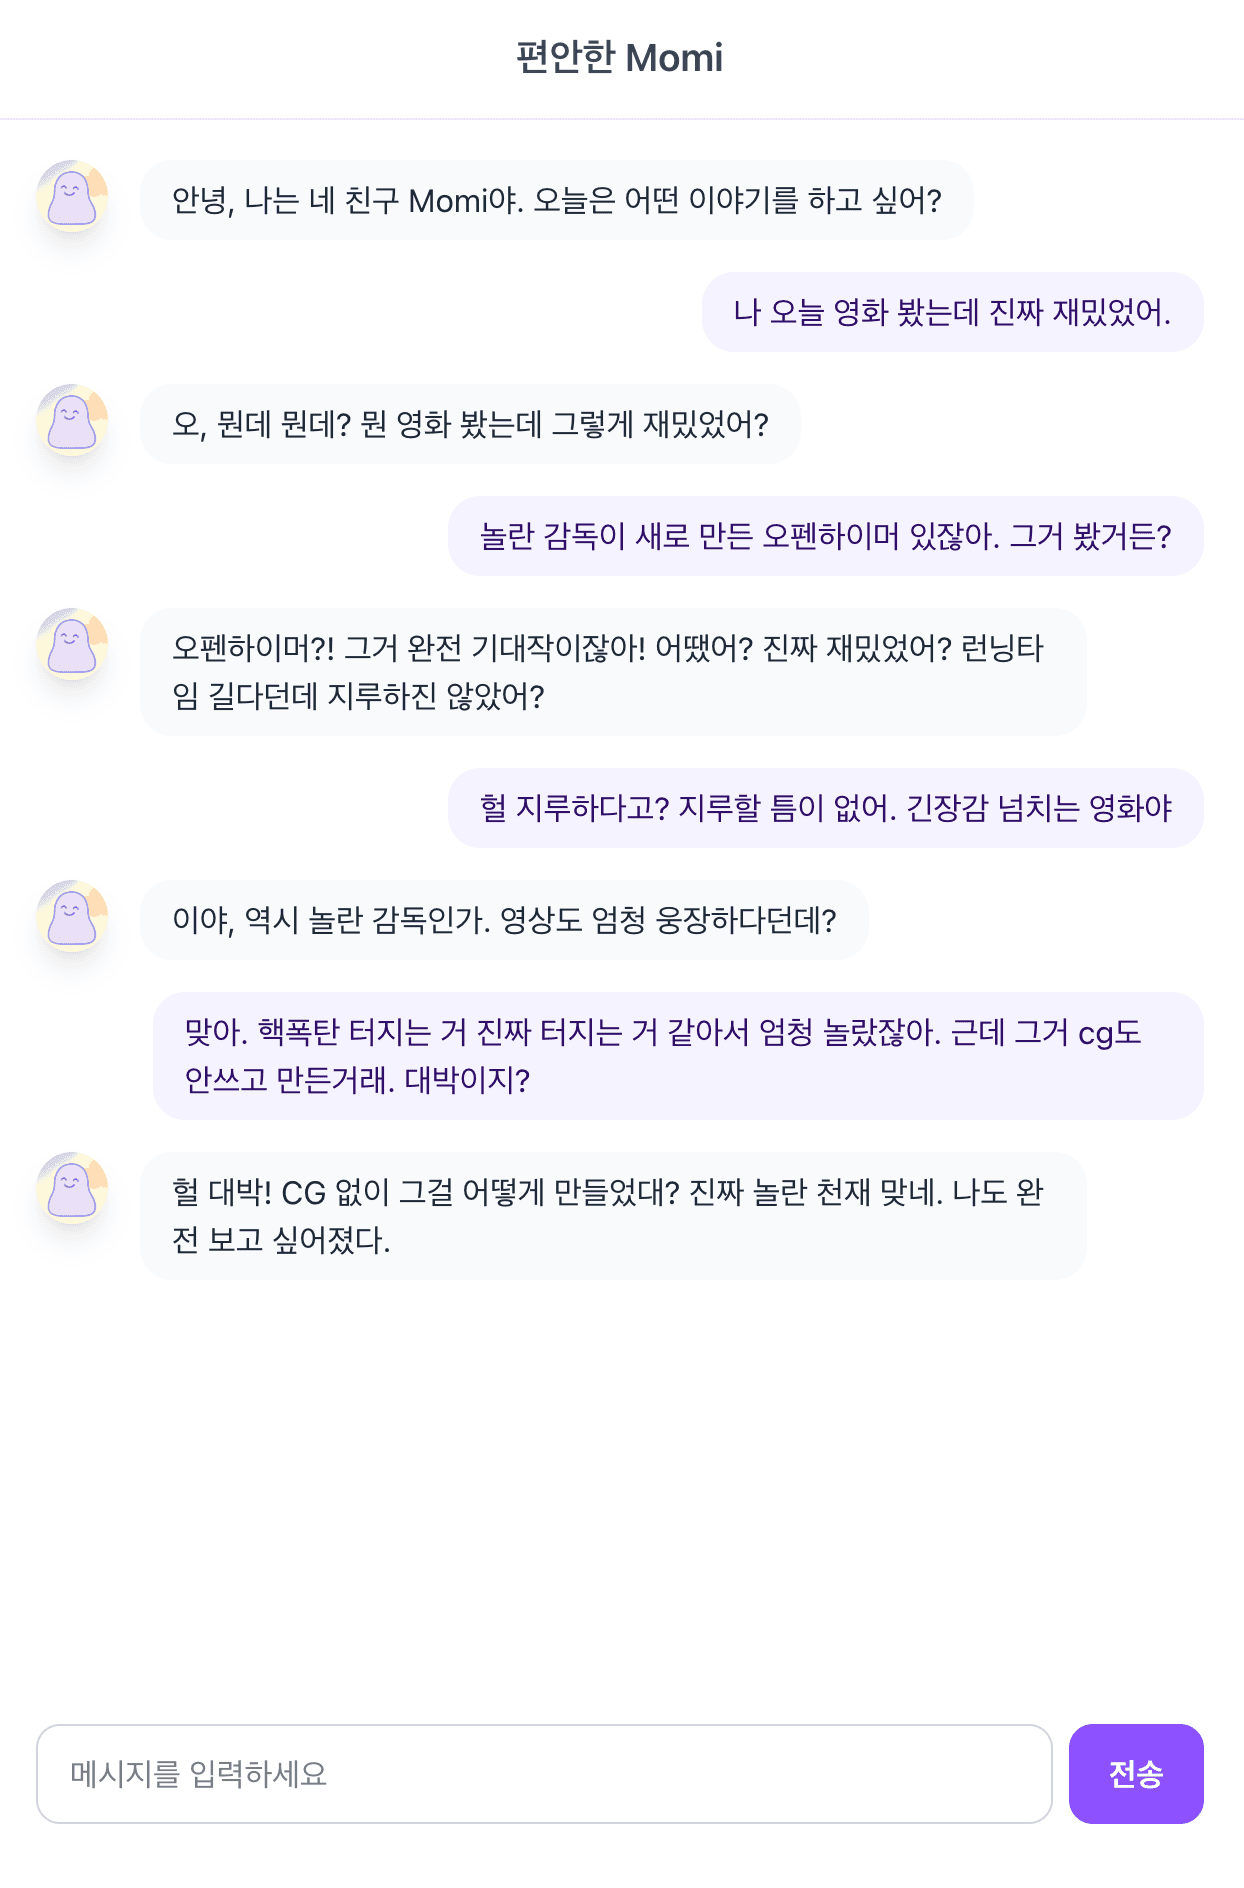This screenshot has height=1888, width=1244.
Task: Click the avatar next to '이야, 역시 놀란 감독인가' message
Action: 72,916
